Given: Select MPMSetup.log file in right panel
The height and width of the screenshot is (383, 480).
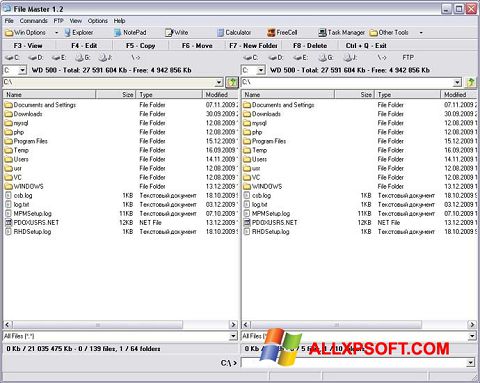Looking at the screenshot, I should coord(266,214).
